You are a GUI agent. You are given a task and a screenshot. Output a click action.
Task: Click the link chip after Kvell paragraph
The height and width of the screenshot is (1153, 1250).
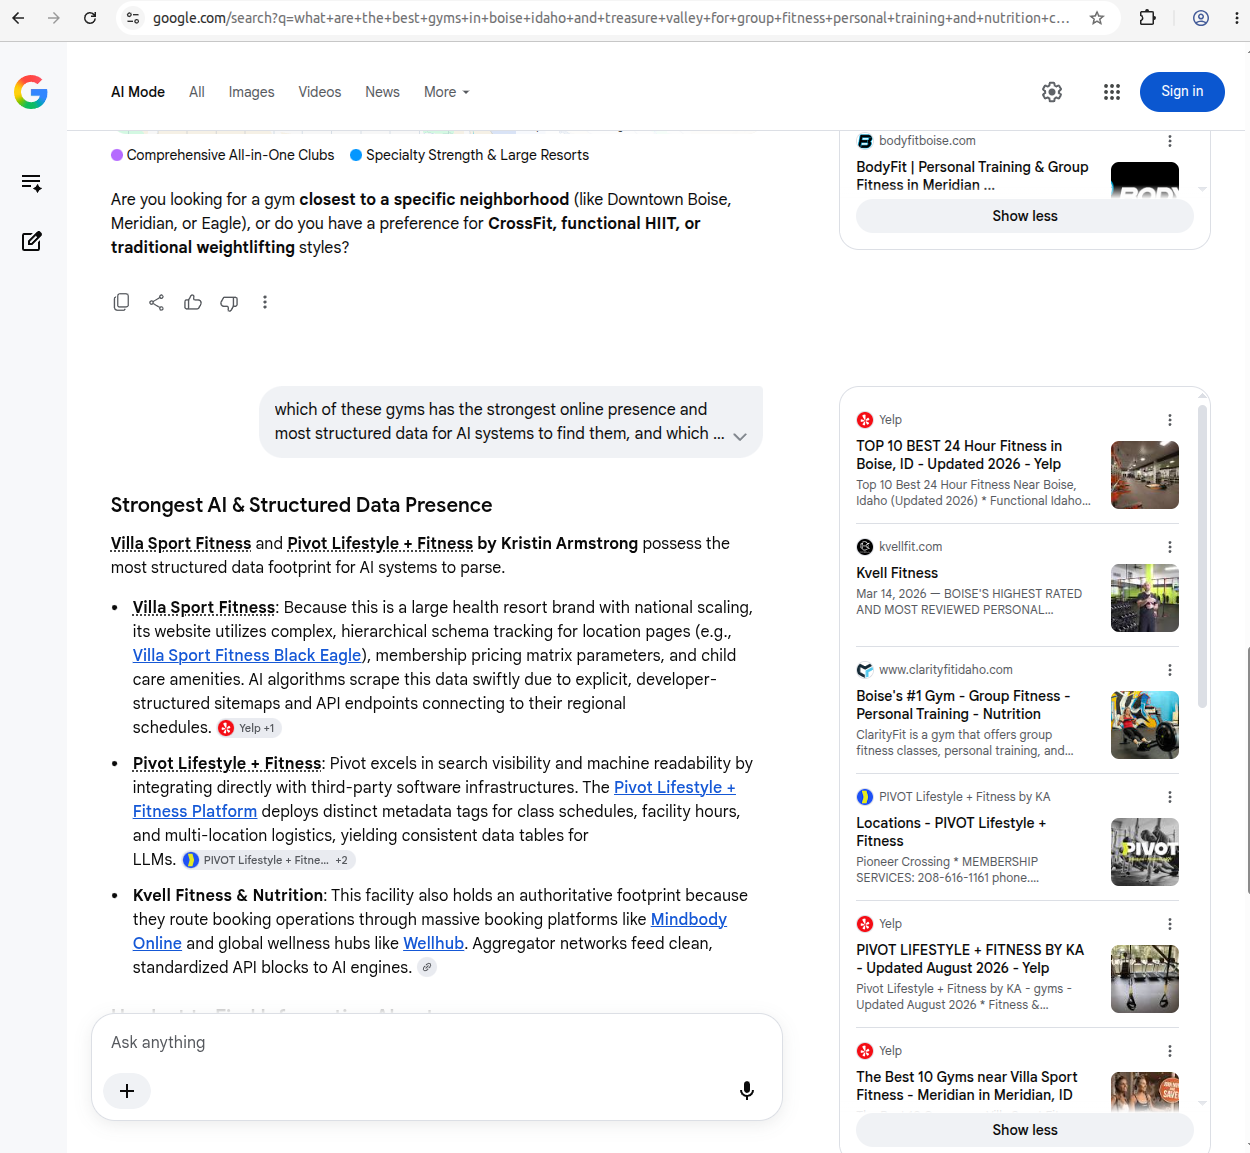pos(427,967)
